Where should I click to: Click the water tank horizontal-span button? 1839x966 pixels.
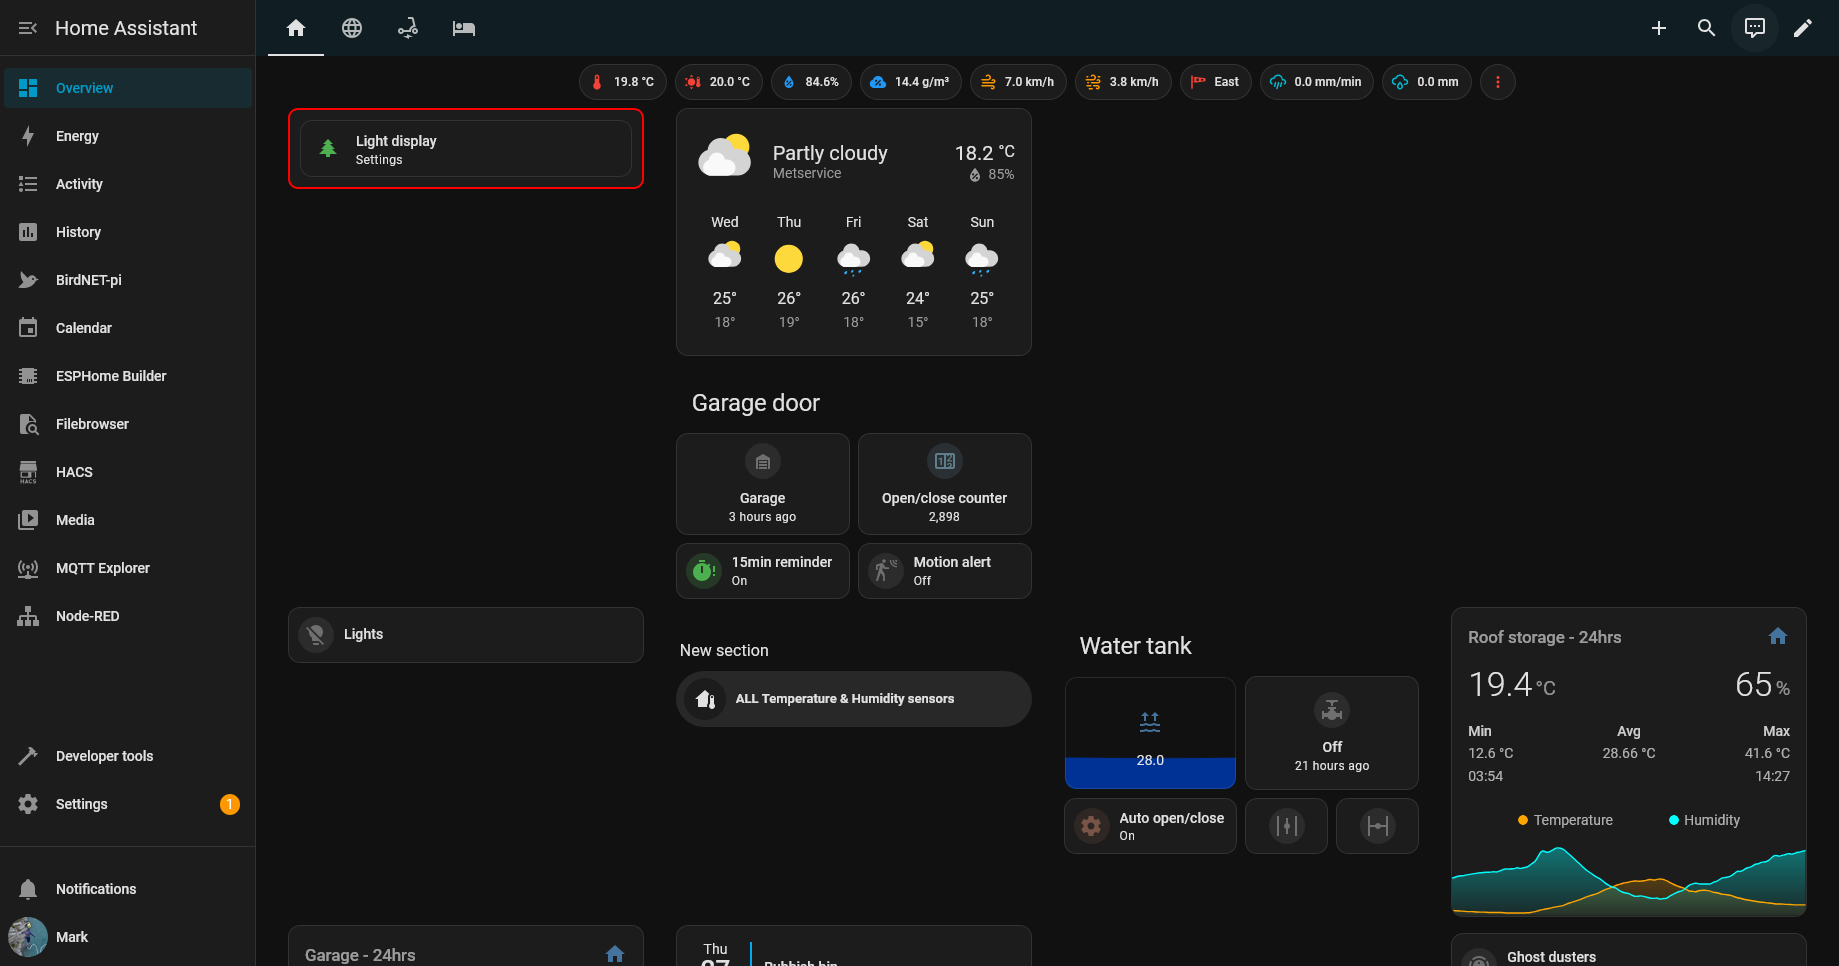[1378, 826]
